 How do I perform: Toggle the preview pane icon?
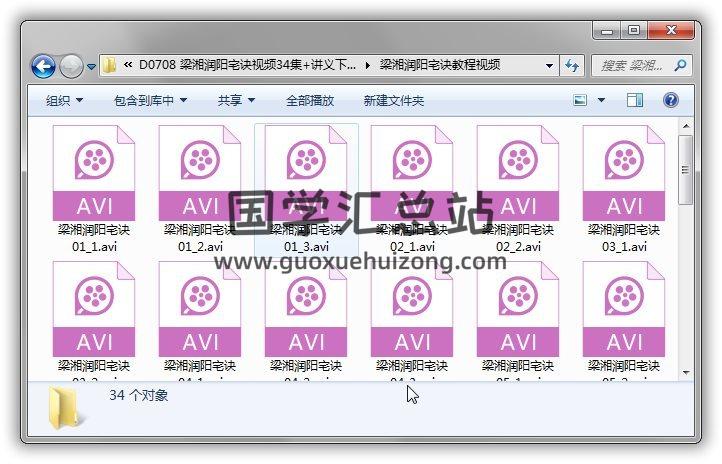click(x=635, y=100)
